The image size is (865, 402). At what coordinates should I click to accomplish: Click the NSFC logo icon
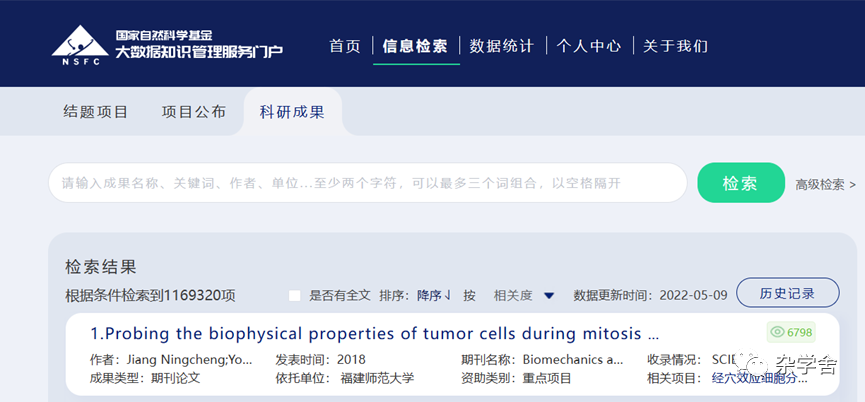pyautogui.click(x=80, y=42)
